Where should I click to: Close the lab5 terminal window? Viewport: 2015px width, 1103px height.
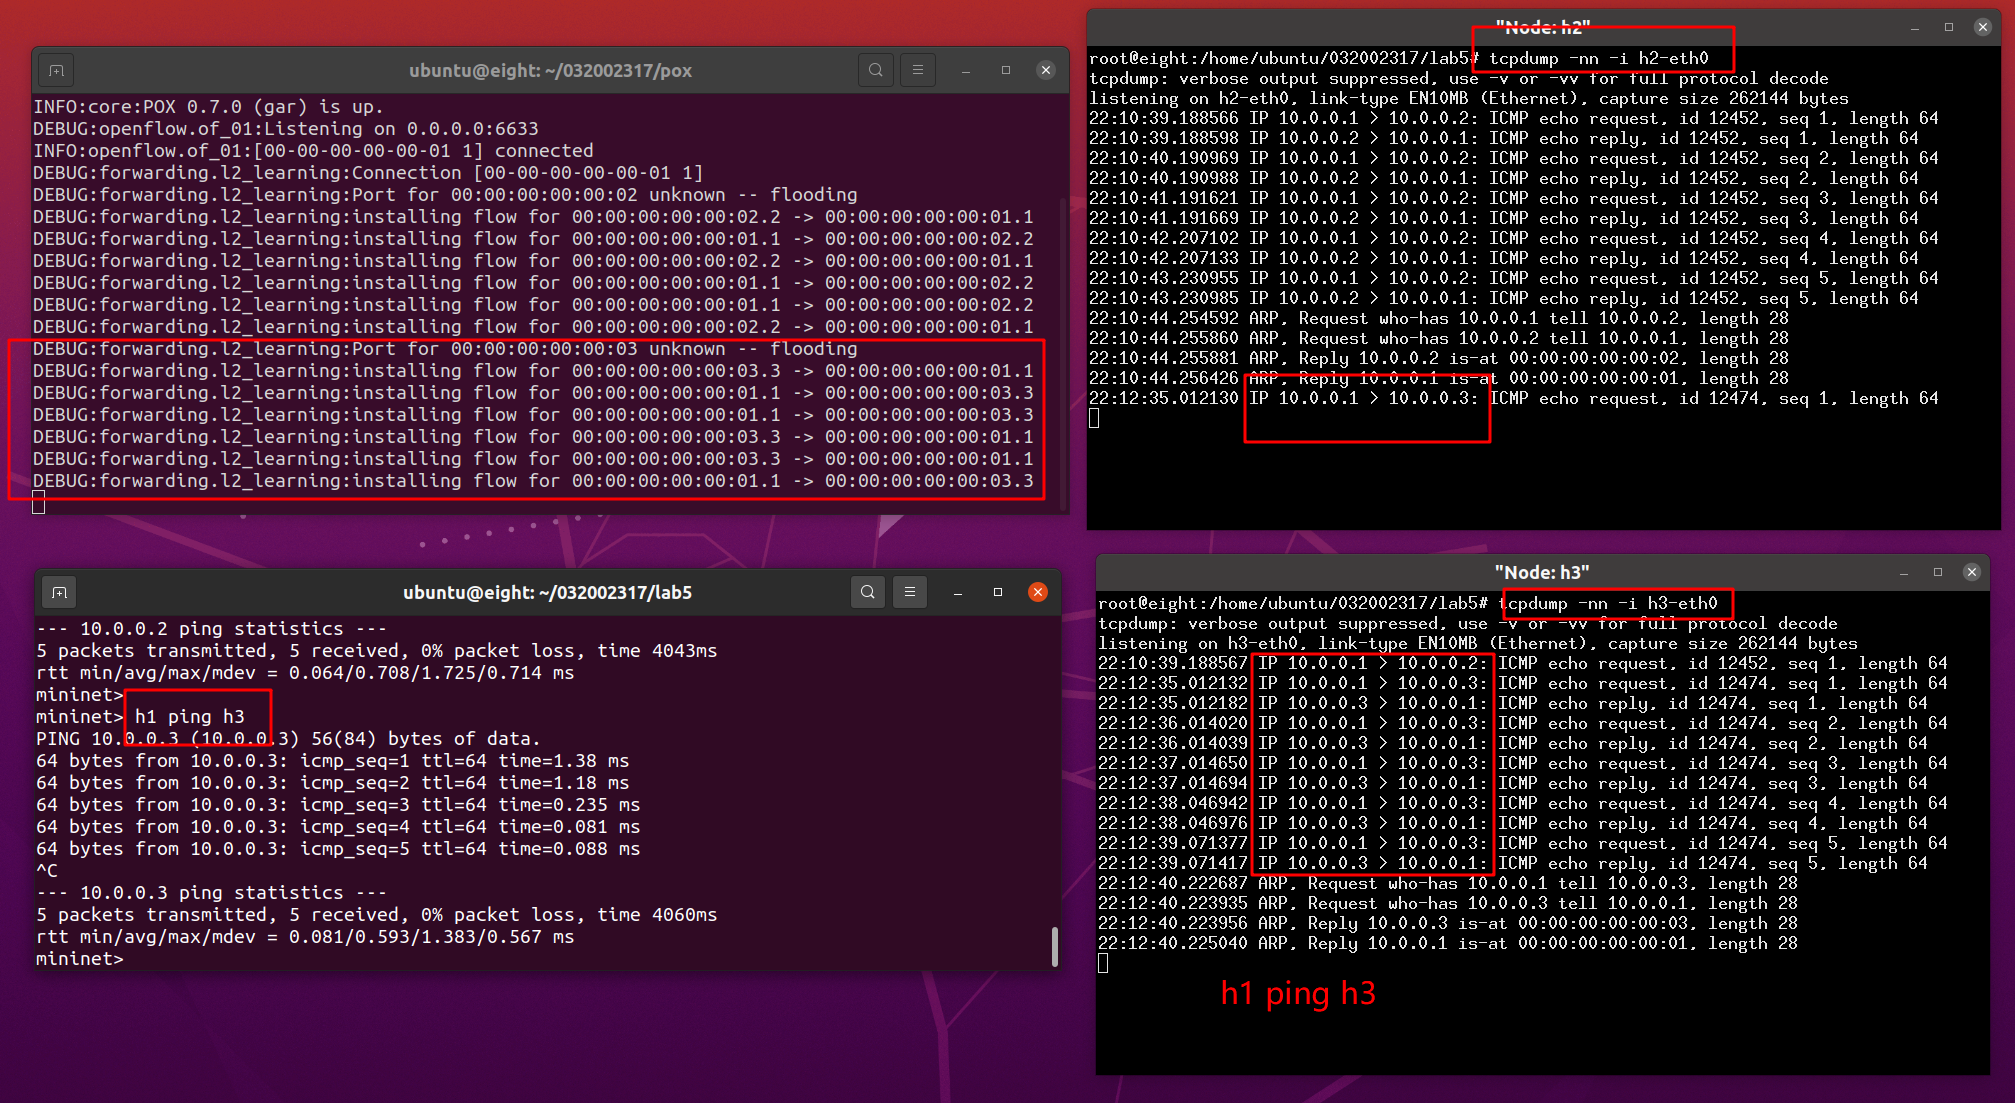[1037, 592]
